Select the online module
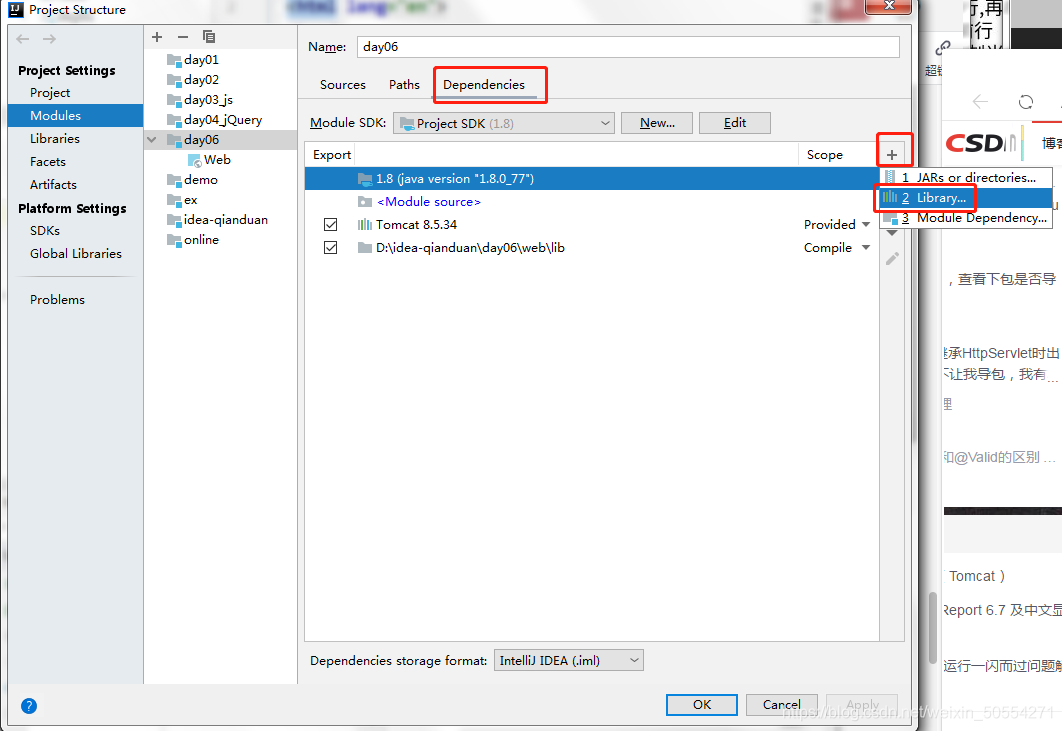The height and width of the screenshot is (731, 1062). [x=201, y=240]
